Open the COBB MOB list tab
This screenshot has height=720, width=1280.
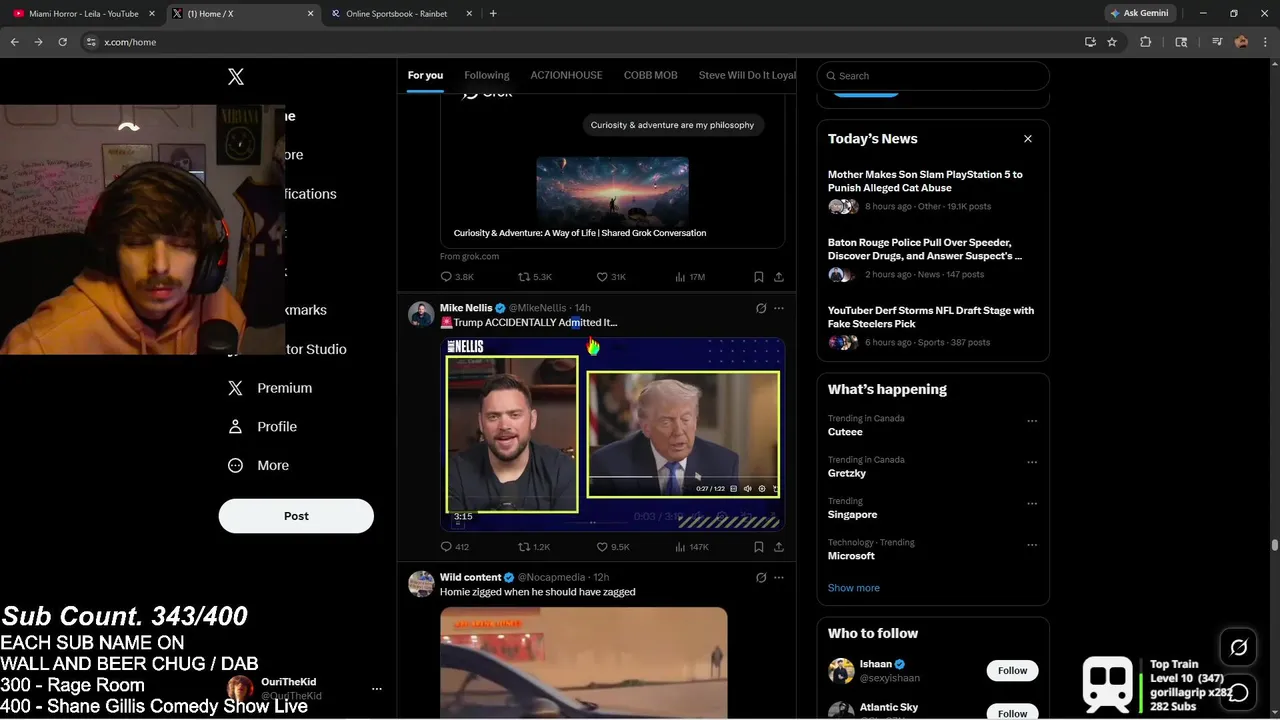[651, 75]
